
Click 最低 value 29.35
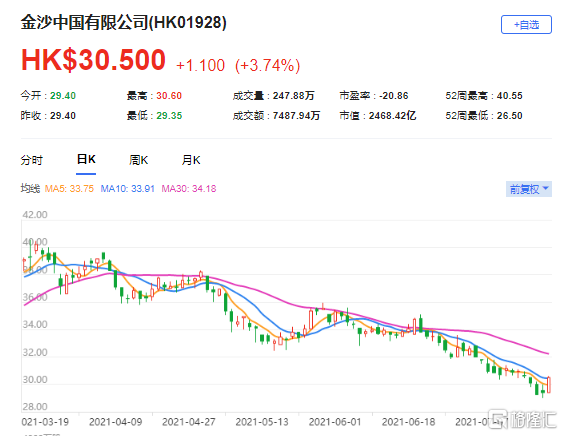coord(169,116)
